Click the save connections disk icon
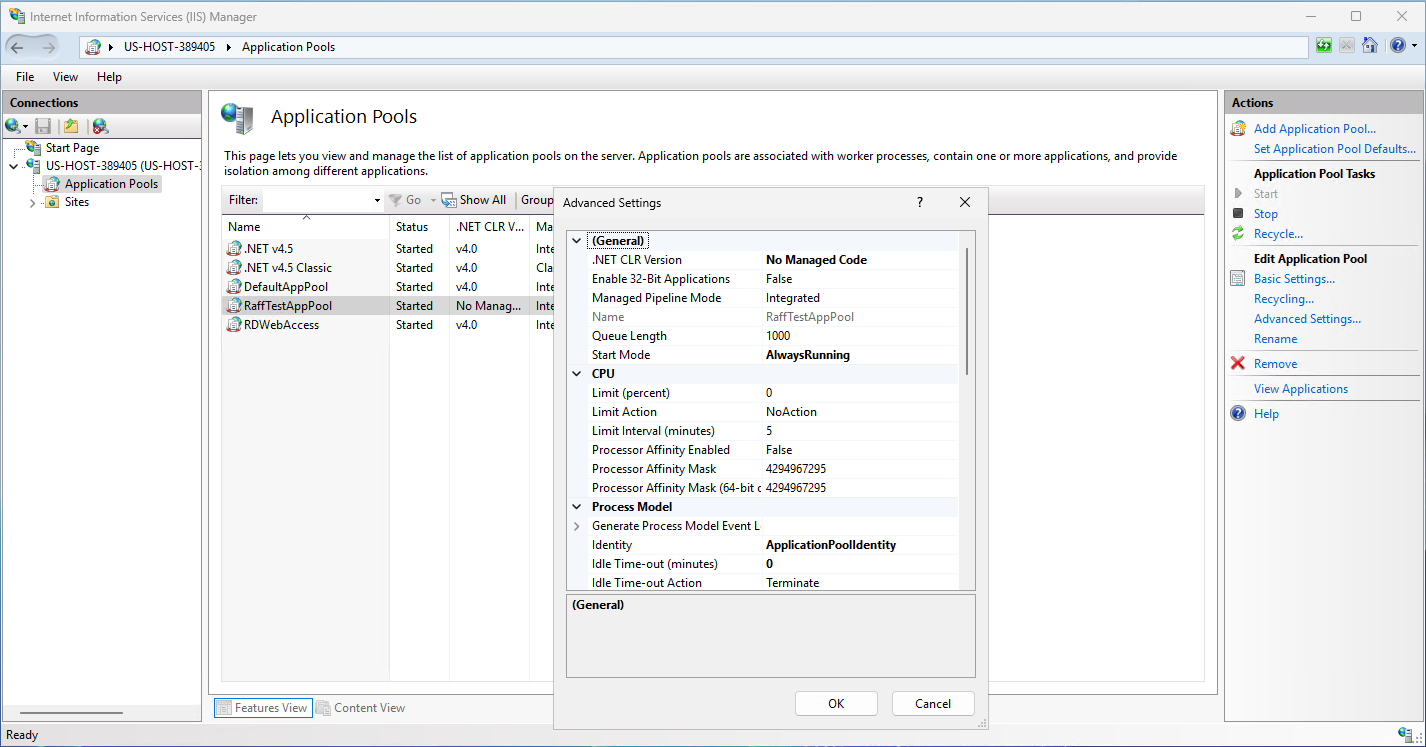The height and width of the screenshot is (747, 1426). [x=43, y=126]
